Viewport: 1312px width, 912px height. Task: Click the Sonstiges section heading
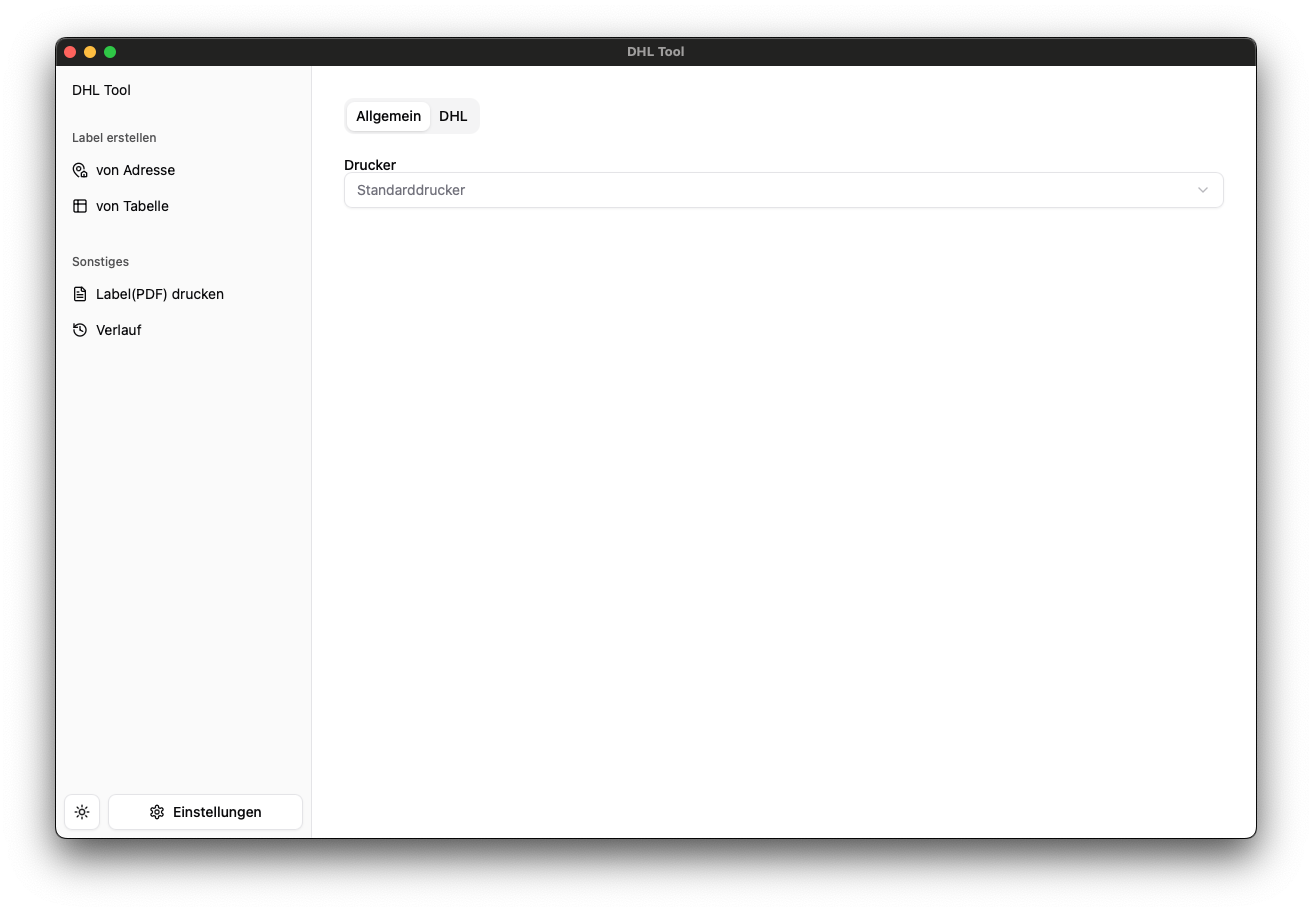pos(100,262)
